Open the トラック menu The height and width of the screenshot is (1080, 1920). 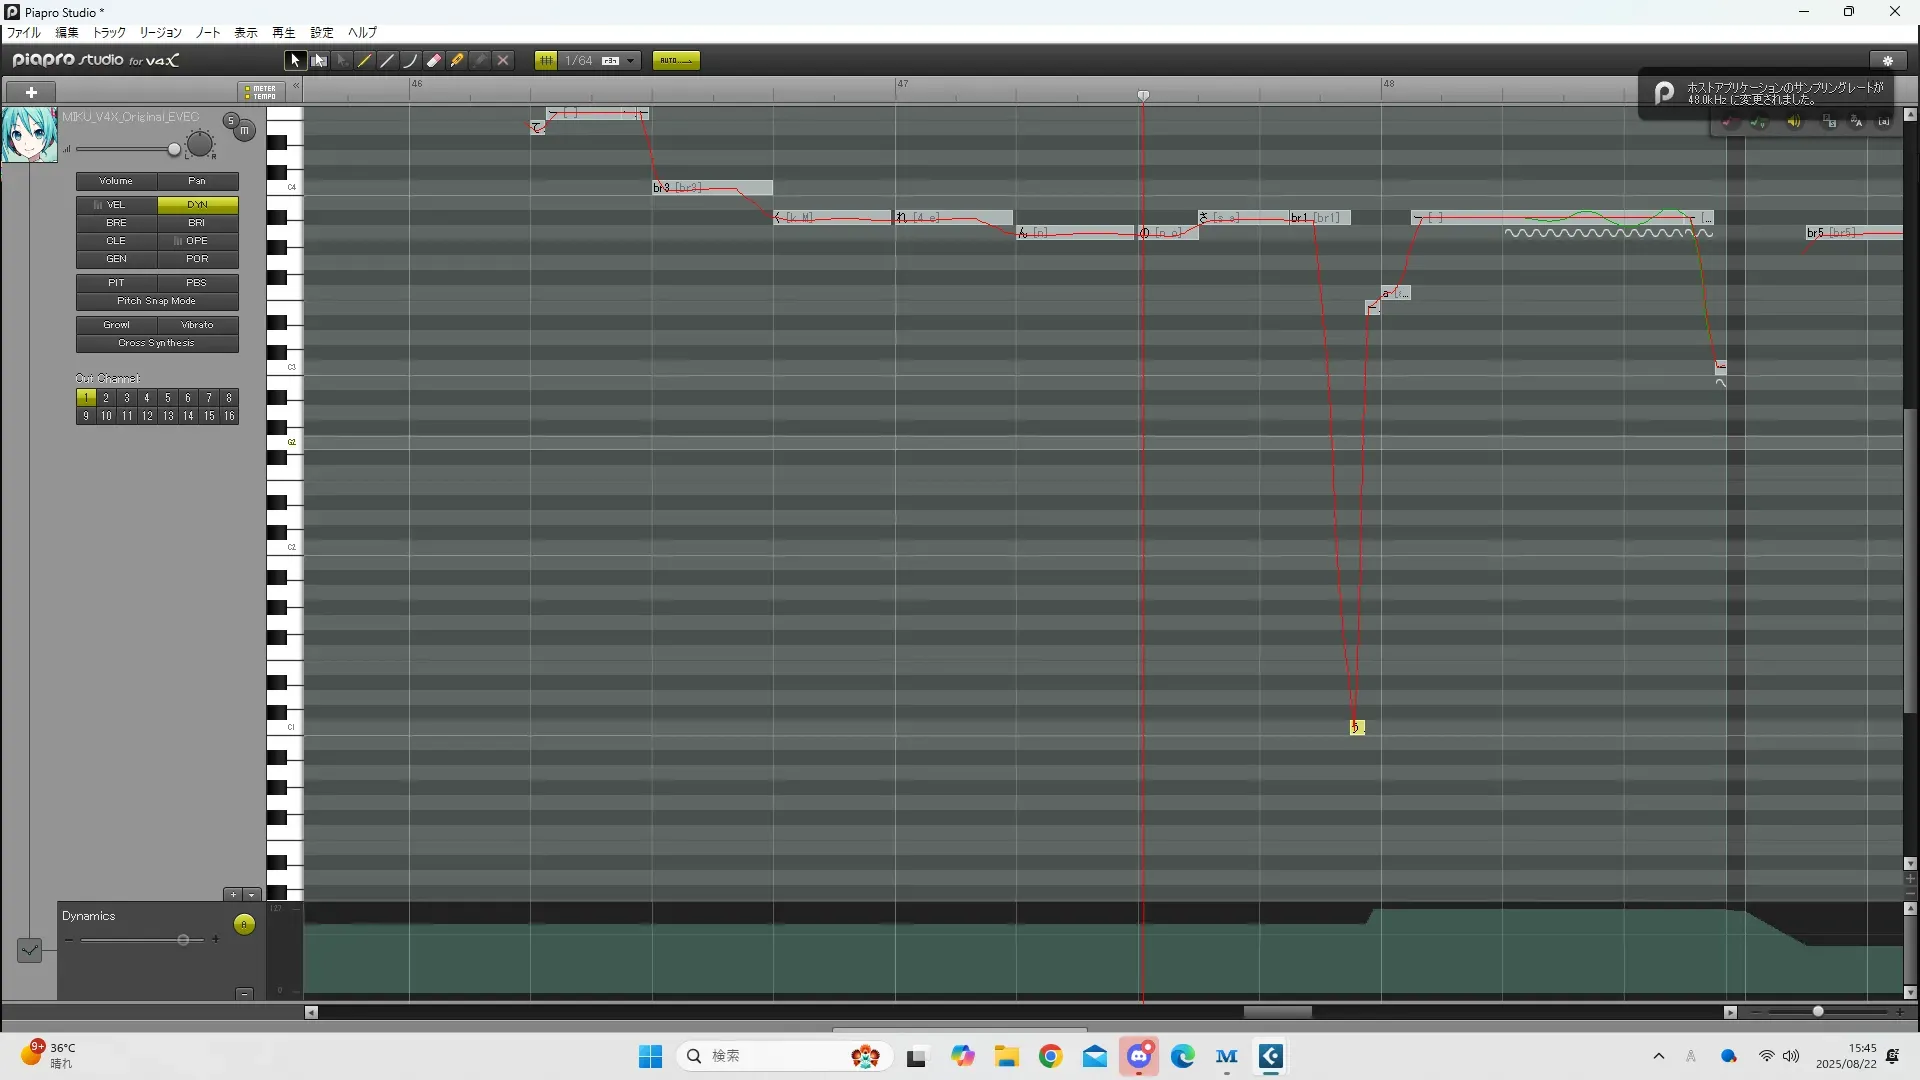tap(109, 33)
